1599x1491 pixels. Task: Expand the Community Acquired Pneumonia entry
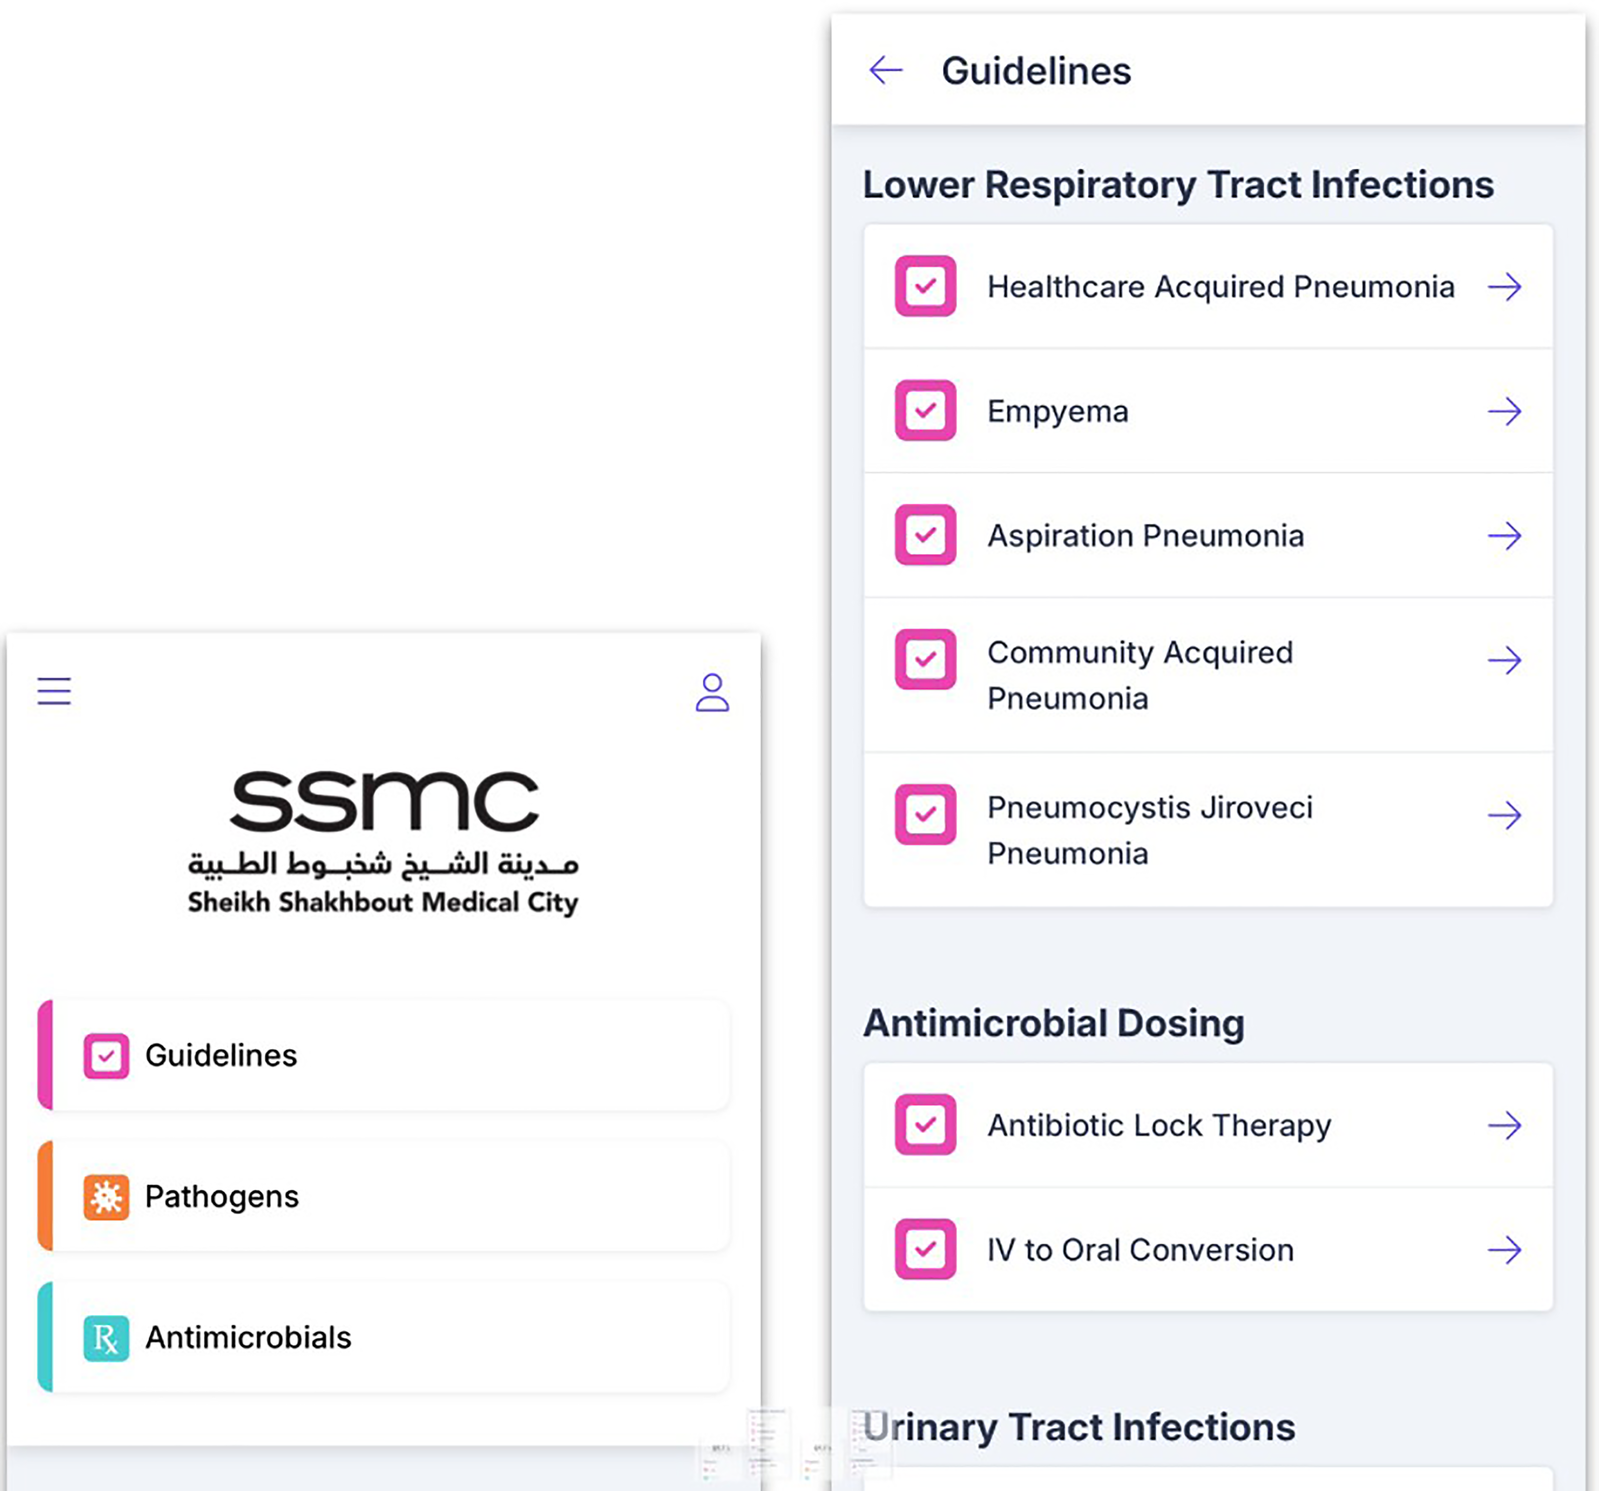point(1505,660)
